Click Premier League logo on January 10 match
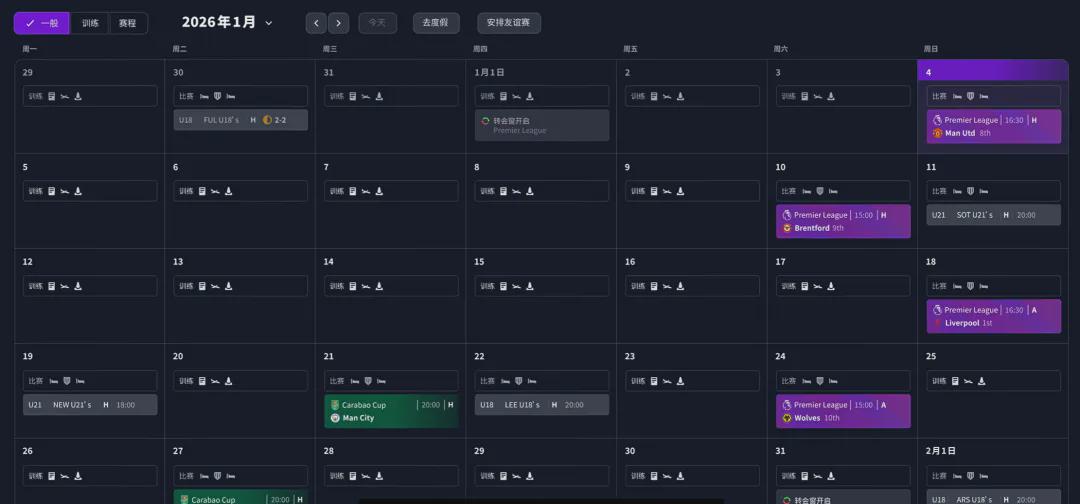 point(787,215)
